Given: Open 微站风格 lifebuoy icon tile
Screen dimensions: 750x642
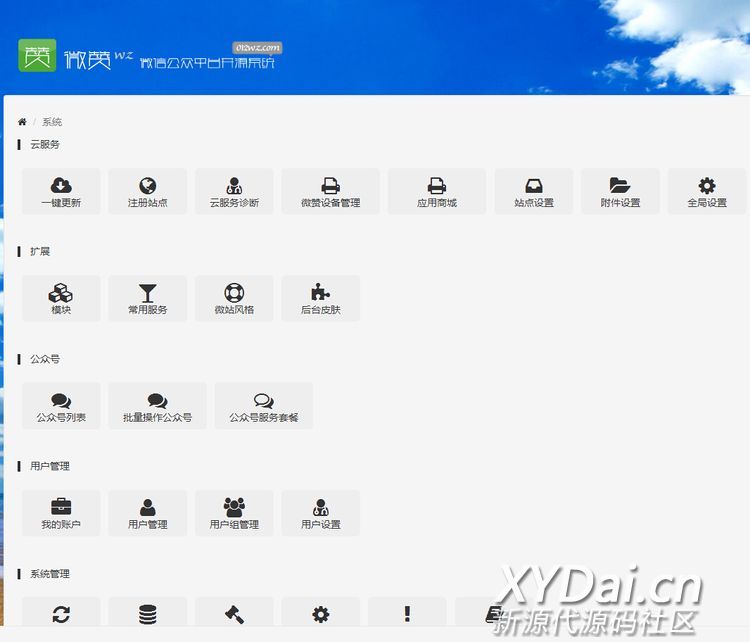Looking at the screenshot, I should pyautogui.click(x=234, y=299).
